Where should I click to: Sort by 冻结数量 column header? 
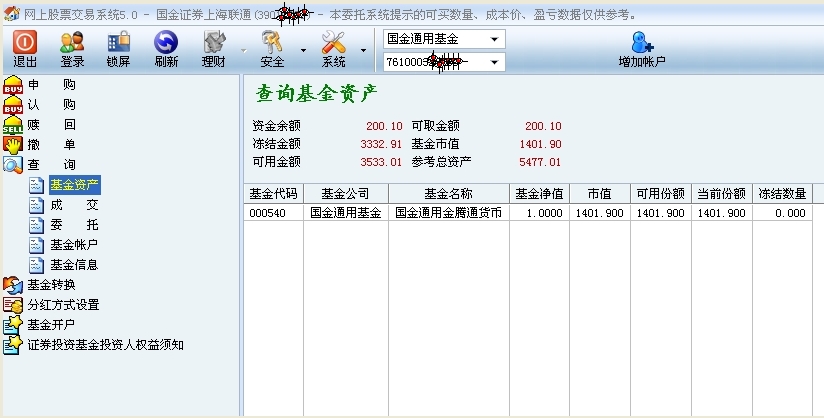coord(782,194)
